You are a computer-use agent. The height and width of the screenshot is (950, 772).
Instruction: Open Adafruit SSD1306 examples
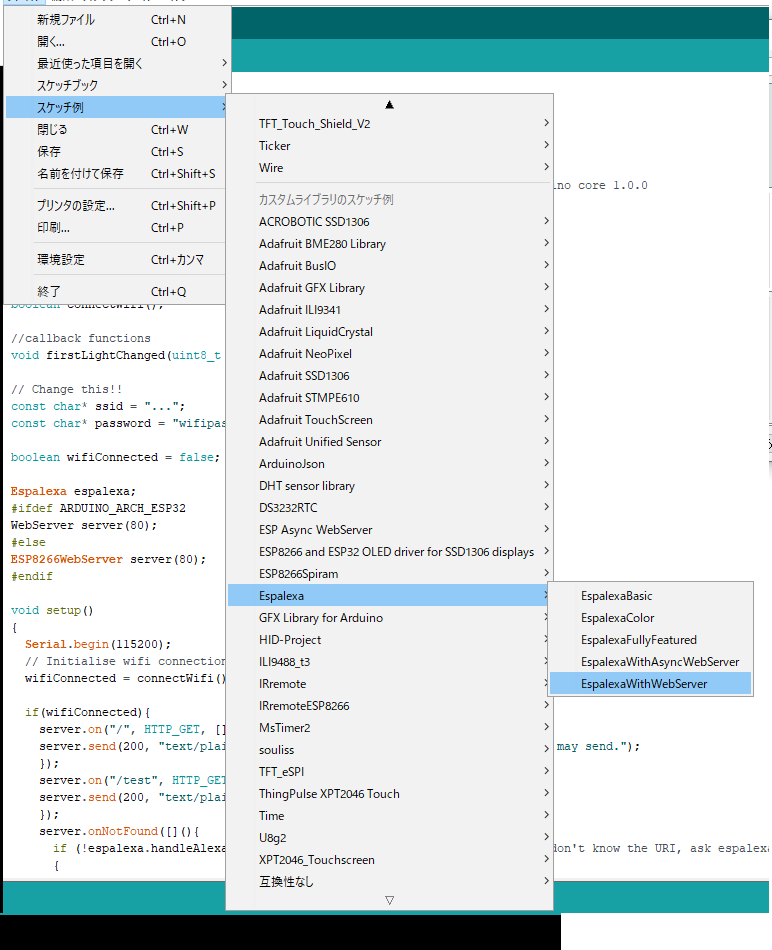(390, 376)
